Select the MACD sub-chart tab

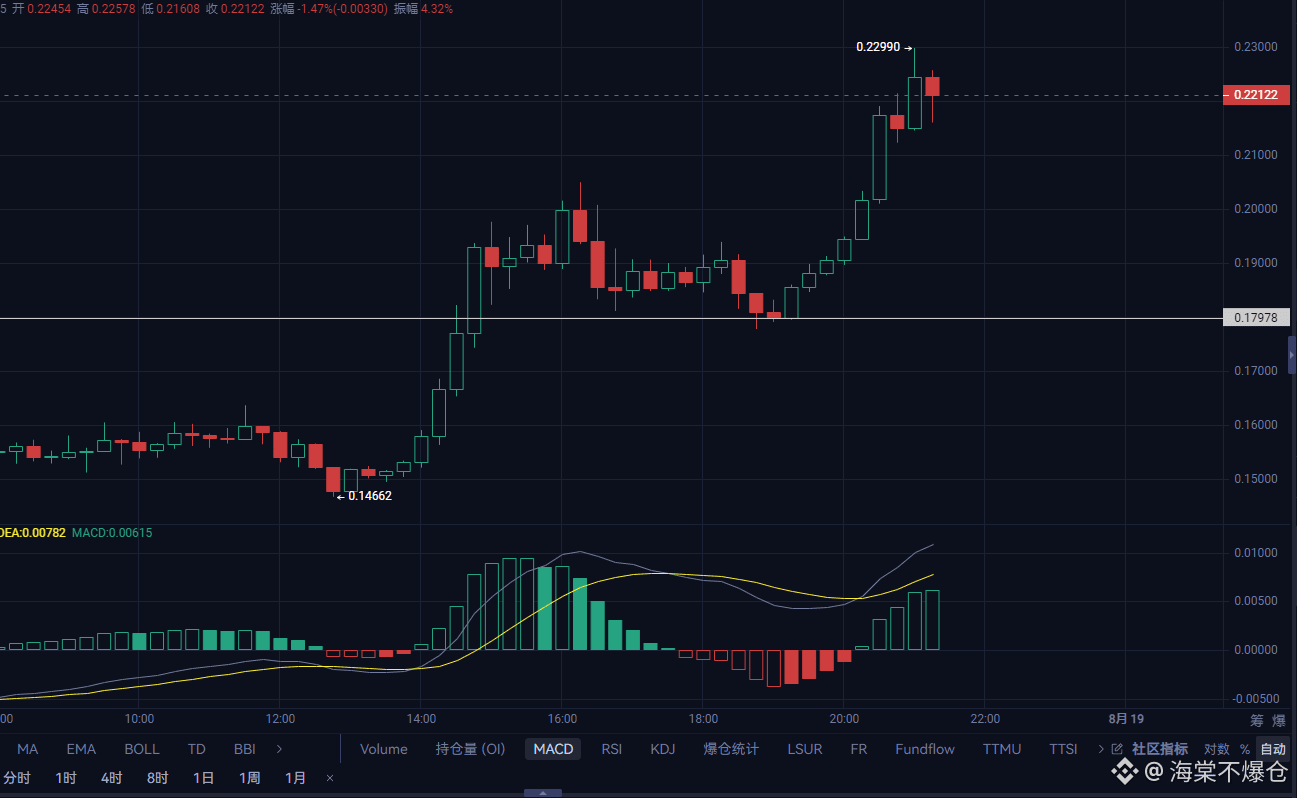click(553, 749)
